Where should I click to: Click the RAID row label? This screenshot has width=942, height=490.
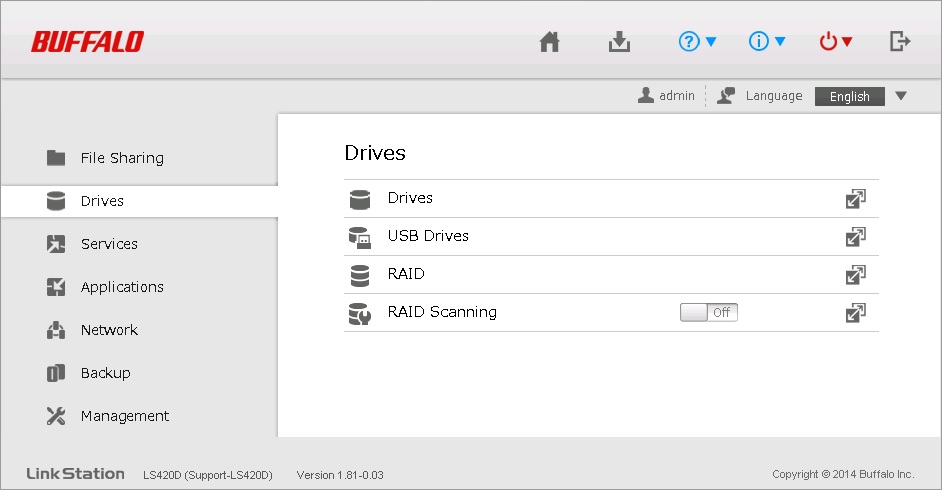coord(406,274)
